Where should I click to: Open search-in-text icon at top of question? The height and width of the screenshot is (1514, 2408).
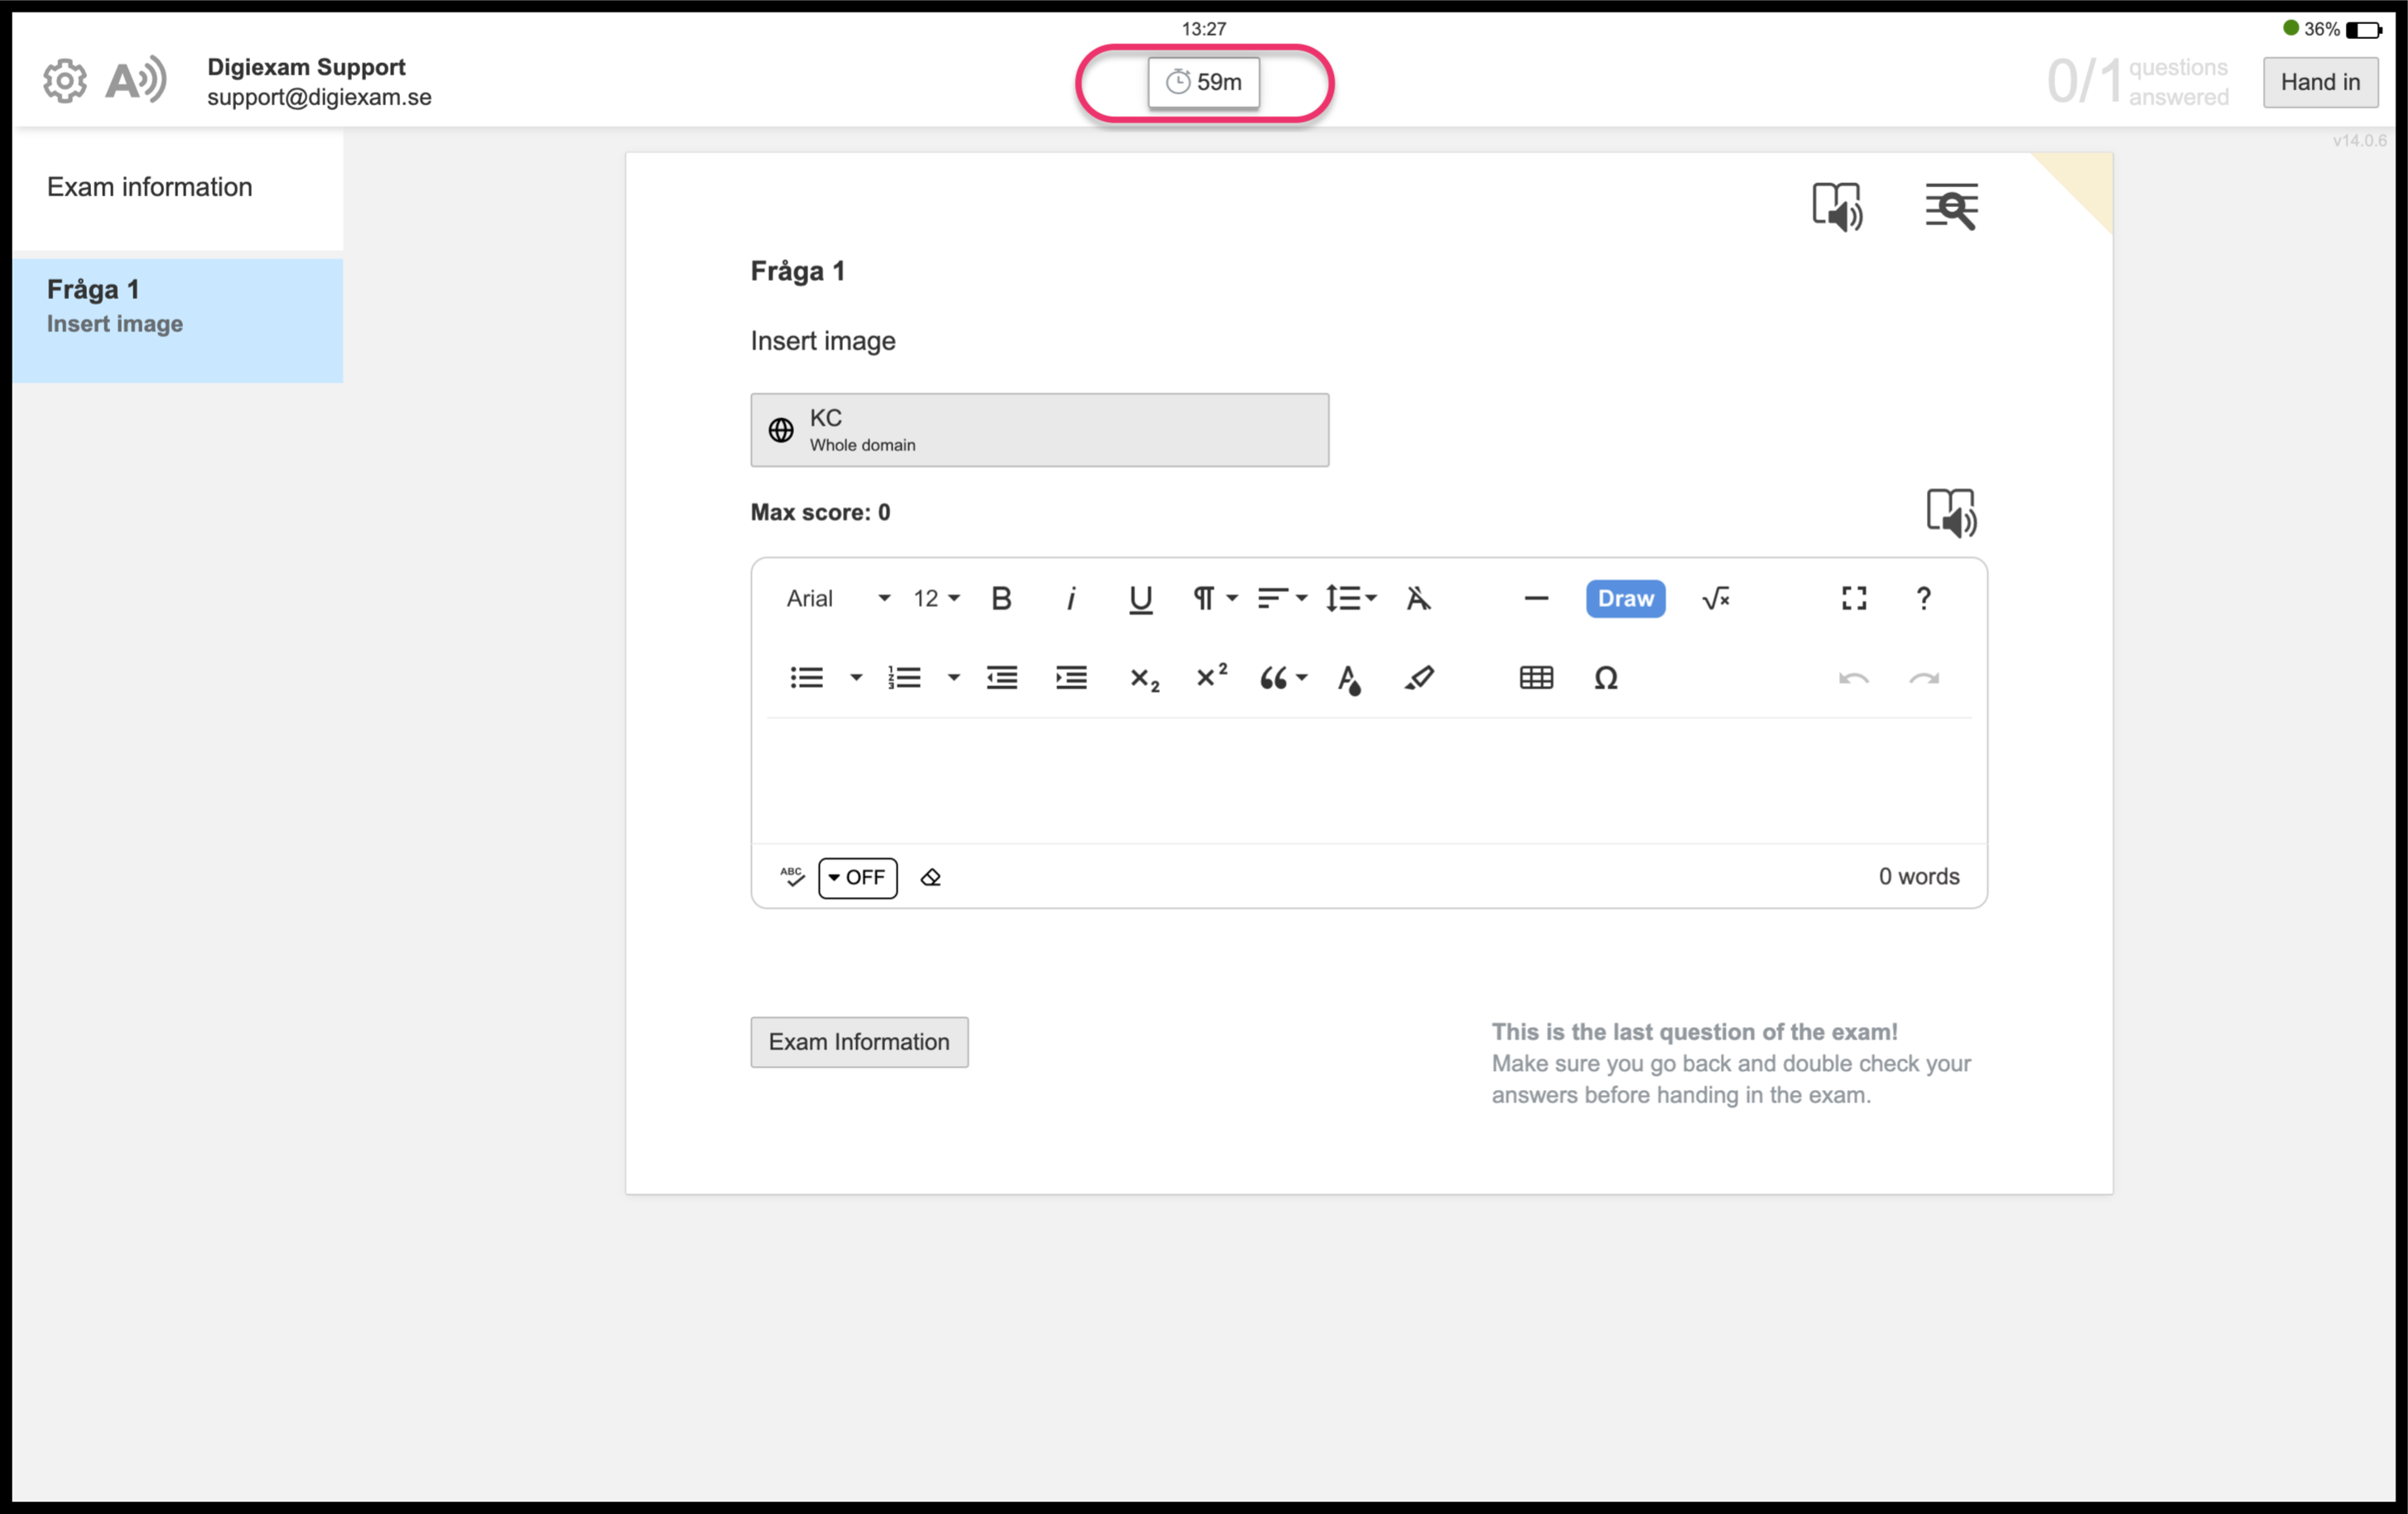tap(1951, 206)
